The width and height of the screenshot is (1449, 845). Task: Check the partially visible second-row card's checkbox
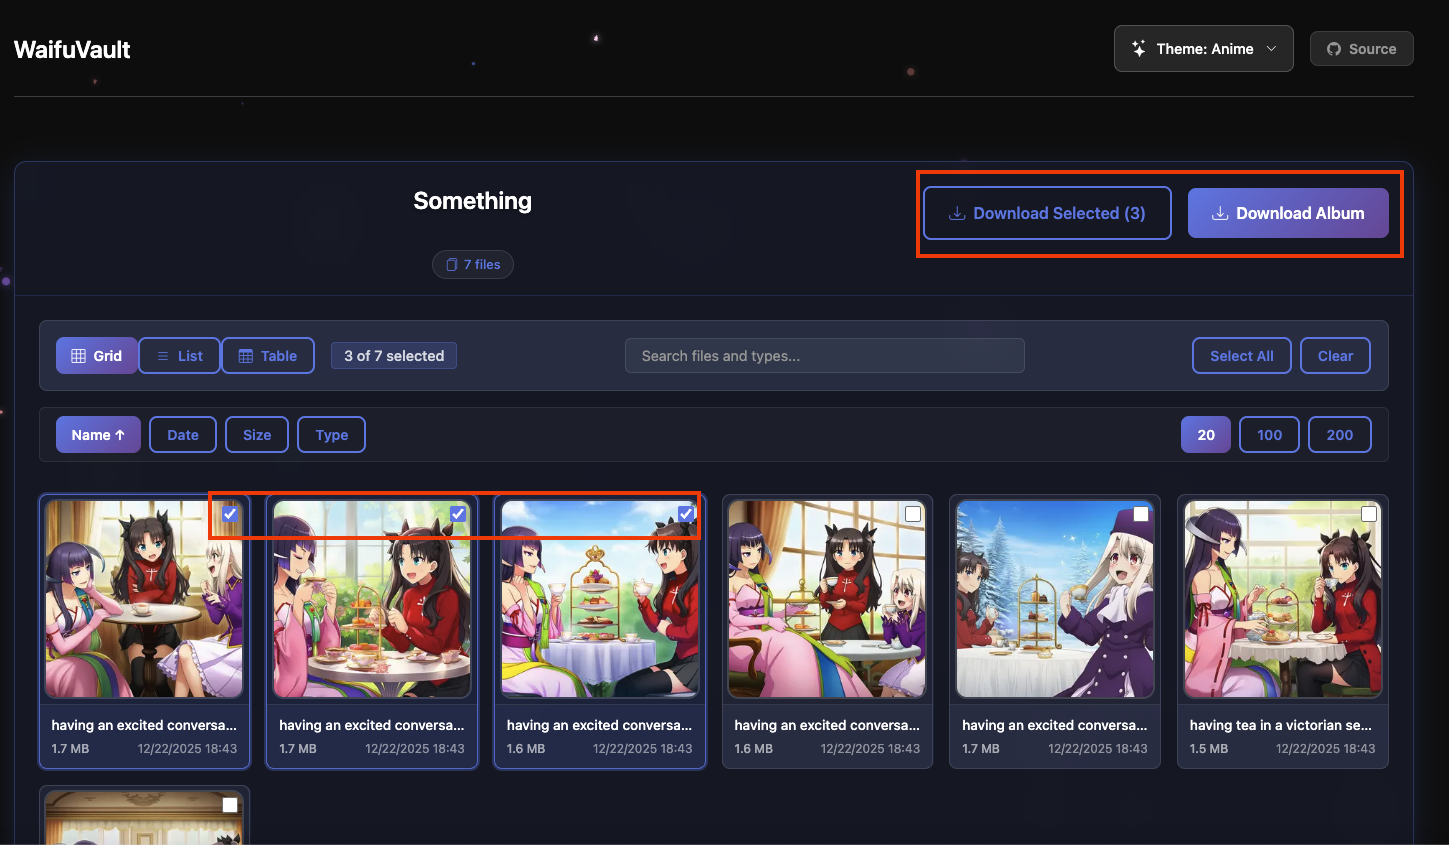[x=230, y=805]
